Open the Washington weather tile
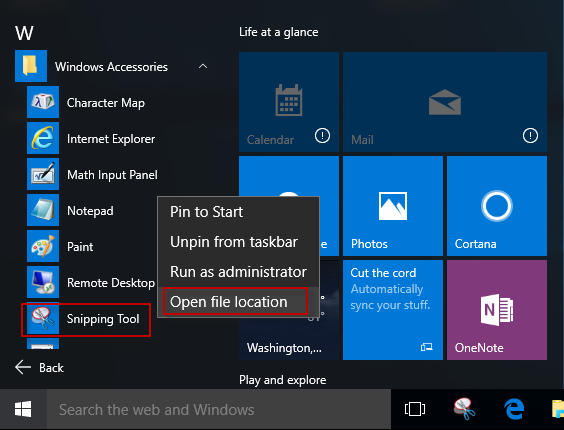The image size is (564, 430). point(289,338)
